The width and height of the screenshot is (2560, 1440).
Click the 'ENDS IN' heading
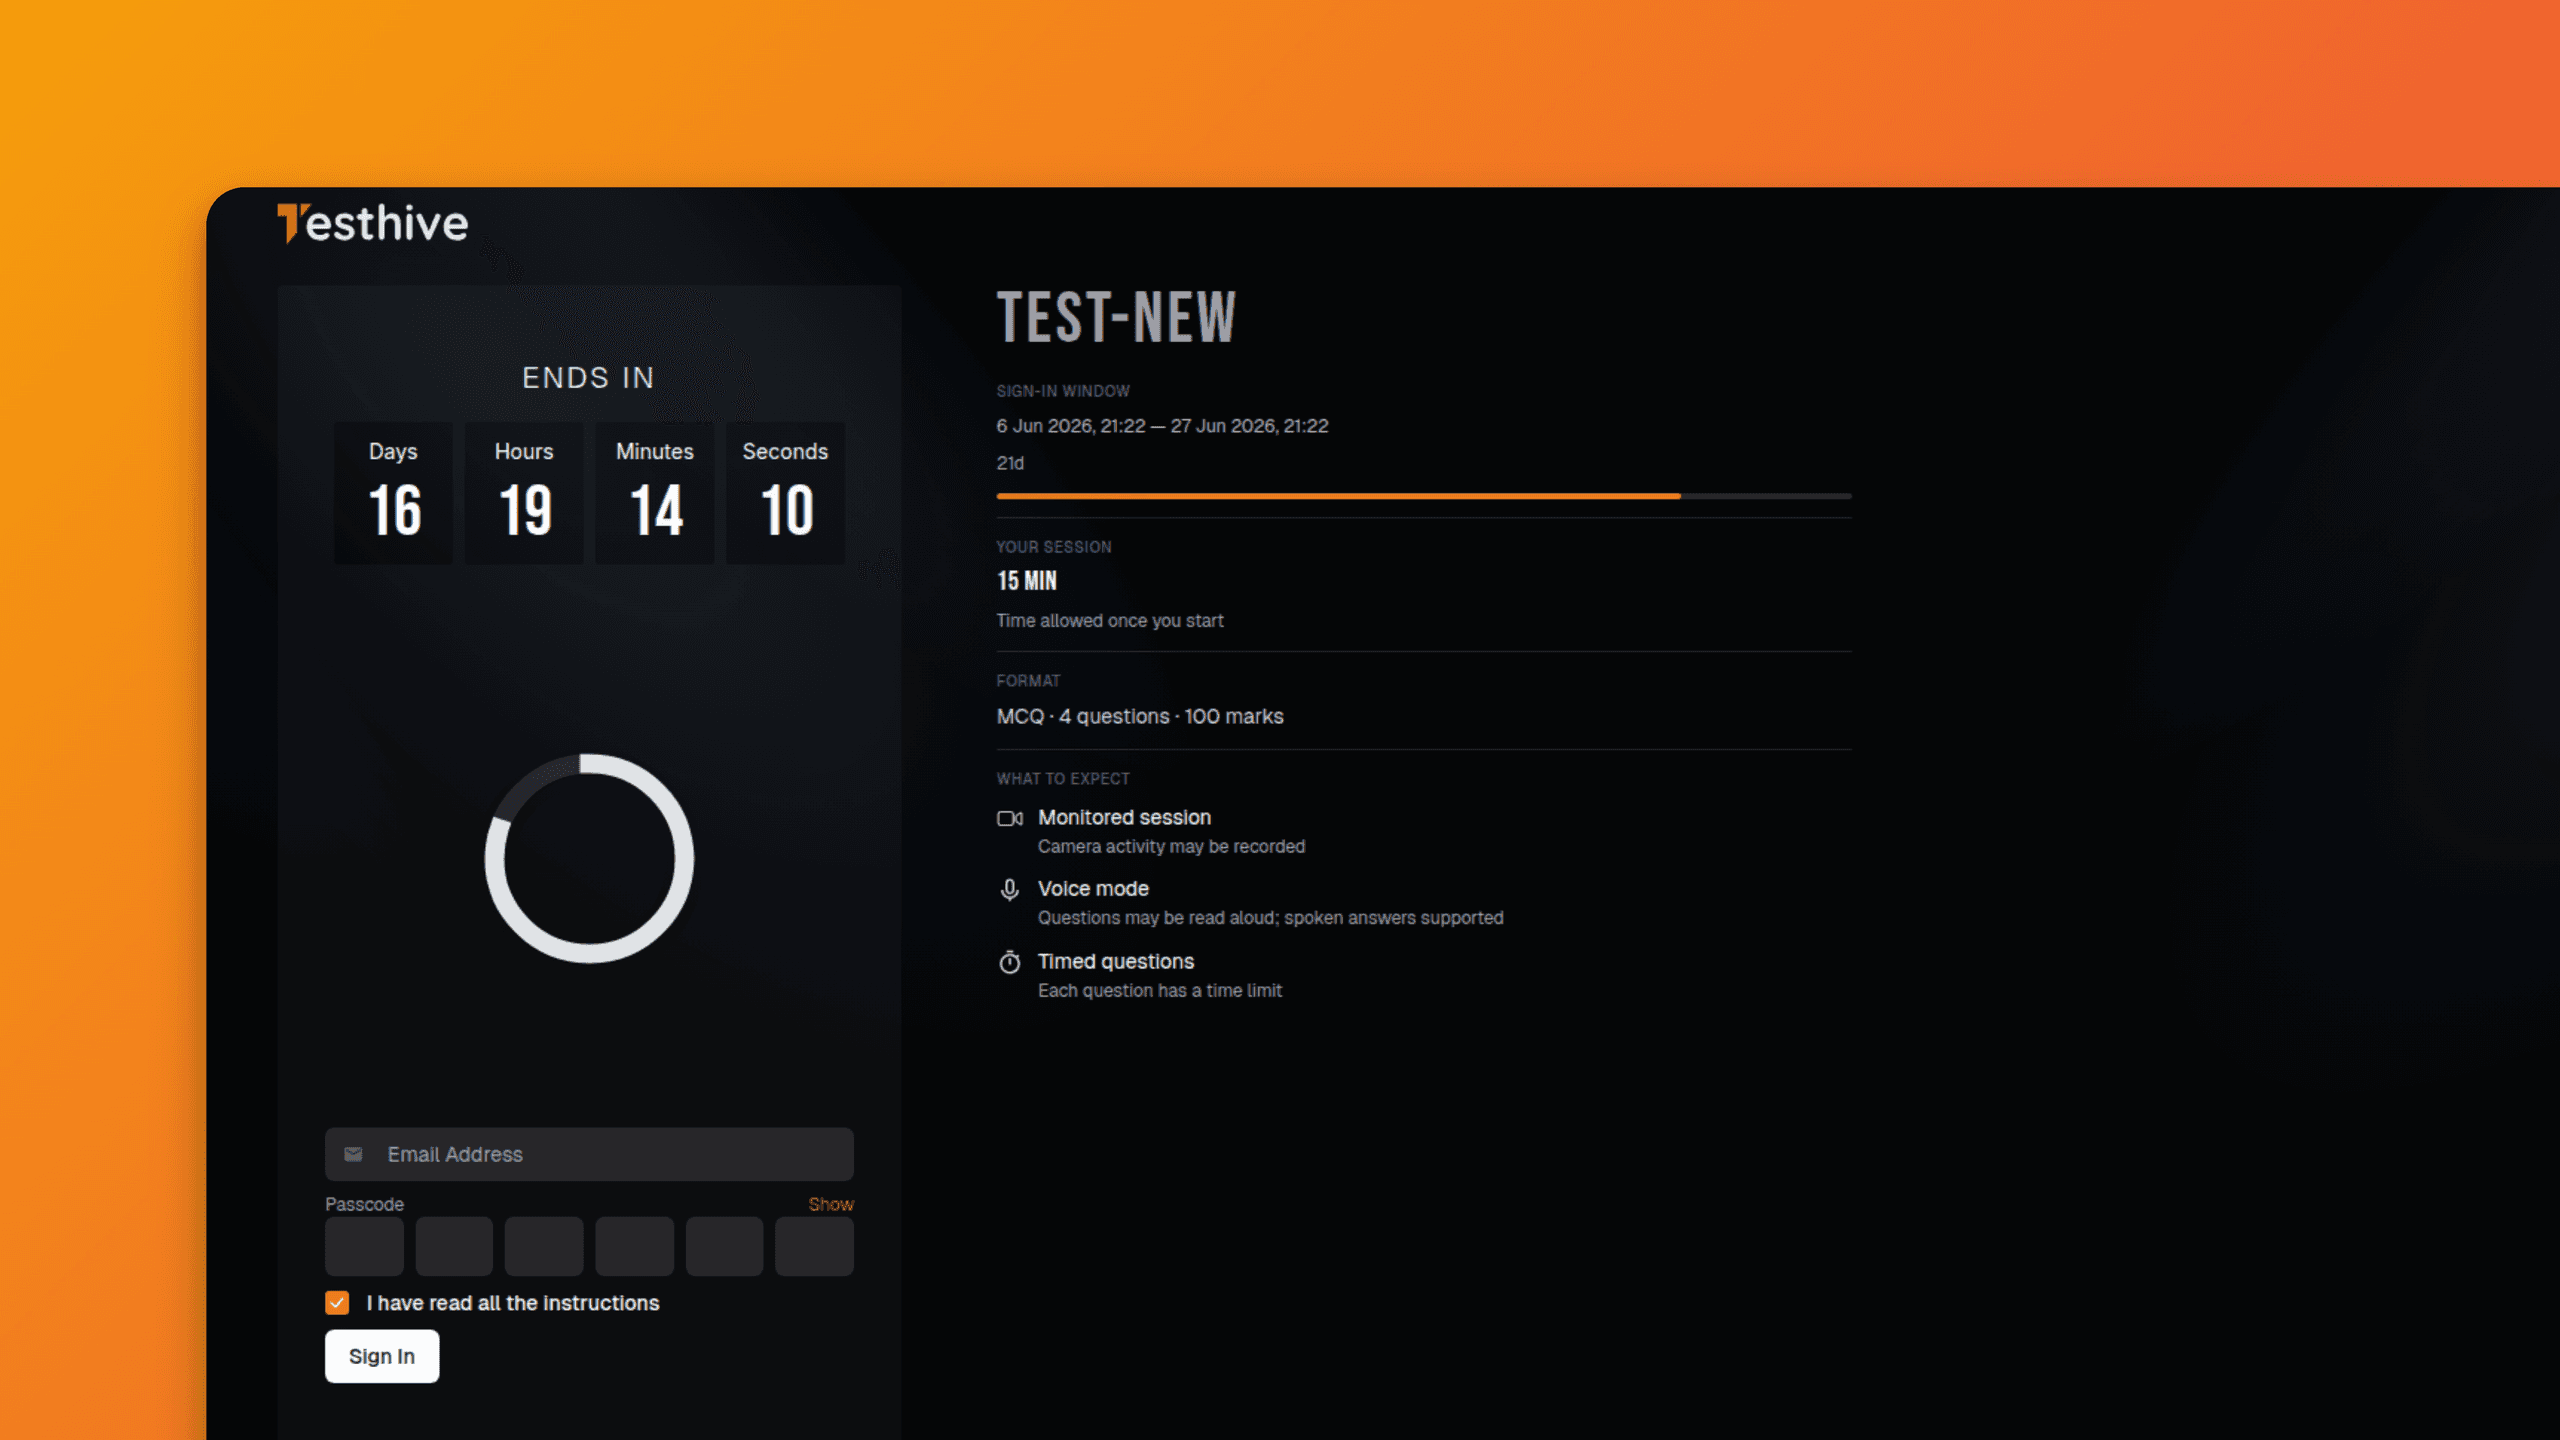tap(588, 378)
